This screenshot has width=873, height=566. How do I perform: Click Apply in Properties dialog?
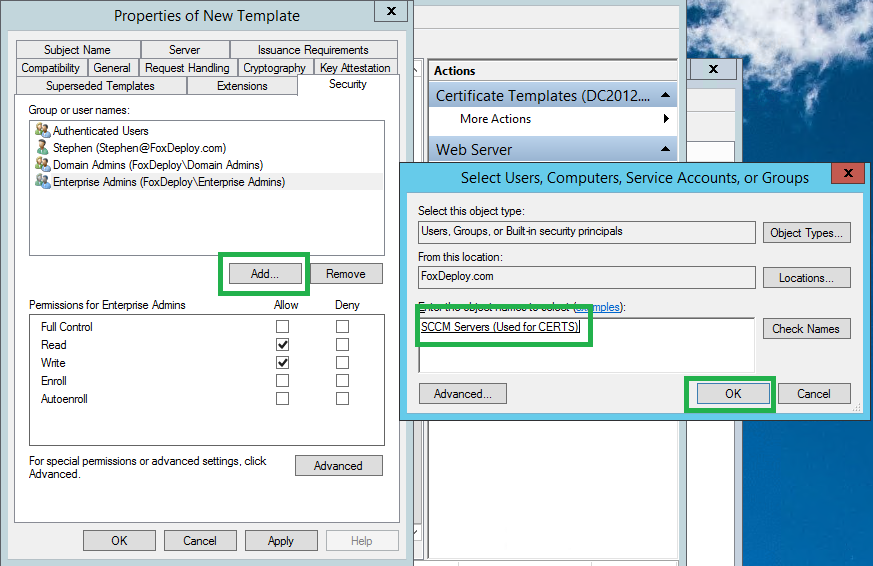tap(281, 540)
